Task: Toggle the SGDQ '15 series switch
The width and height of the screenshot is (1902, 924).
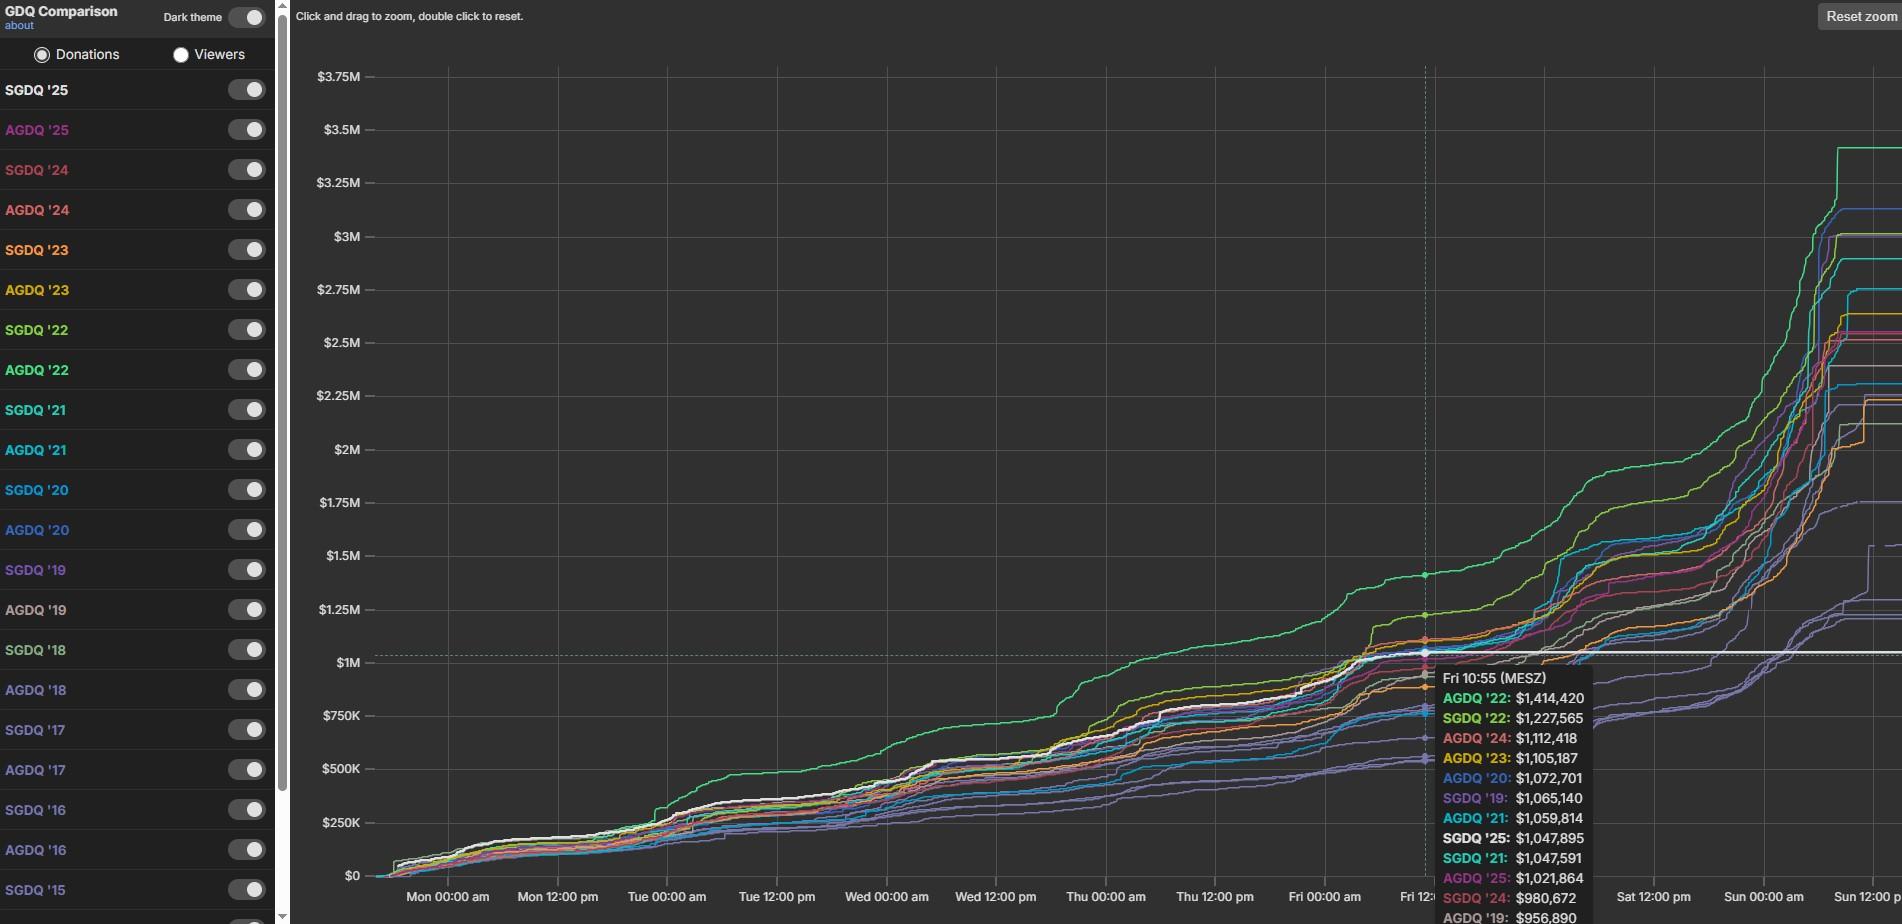Action: pyautogui.click(x=246, y=890)
